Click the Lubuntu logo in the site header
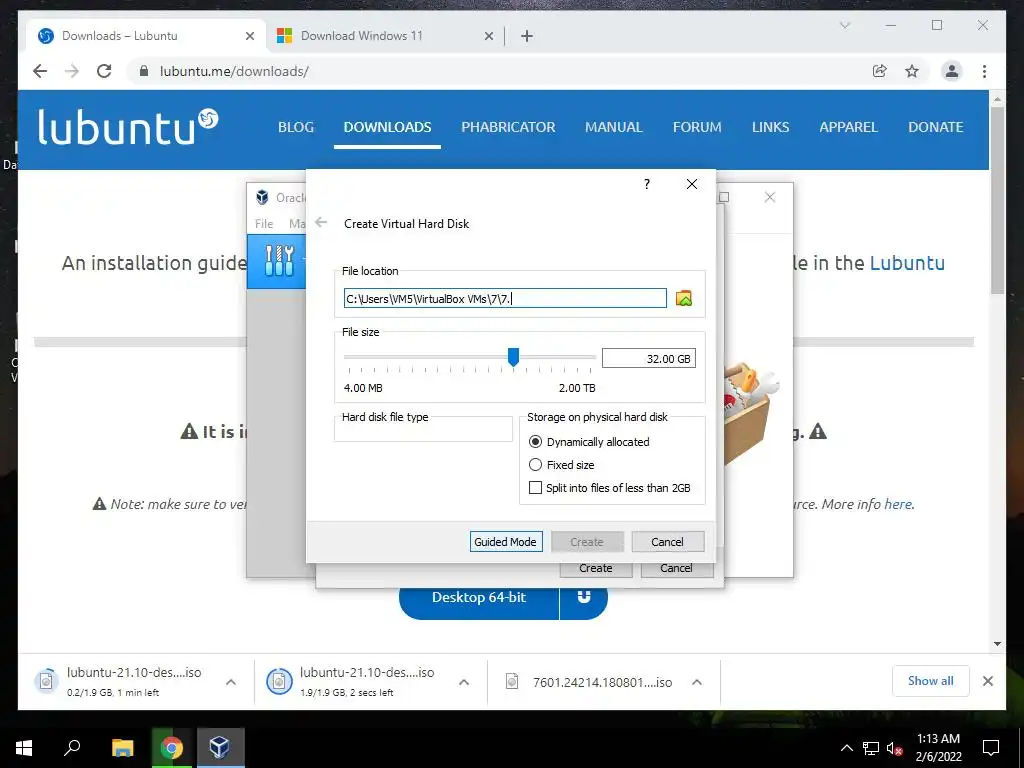1024x768 pixels. 127,126
